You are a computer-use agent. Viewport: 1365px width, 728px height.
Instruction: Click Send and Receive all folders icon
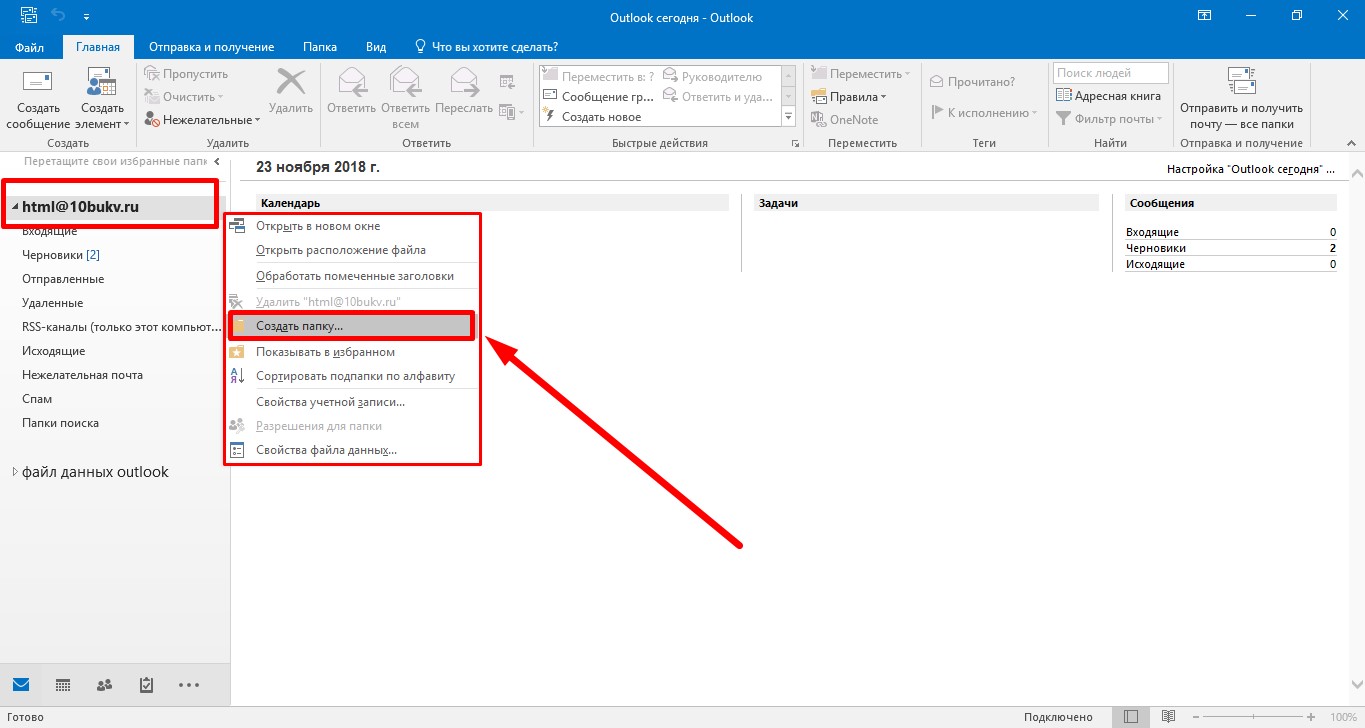pos(1241,86)
